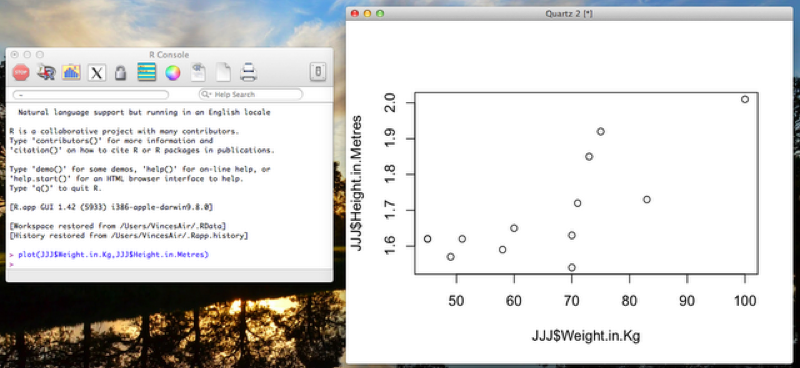This screenshot has width=800, height=368.
Task: Click the working directory path field
Action: pyautogui.click(x=91, y=95)
